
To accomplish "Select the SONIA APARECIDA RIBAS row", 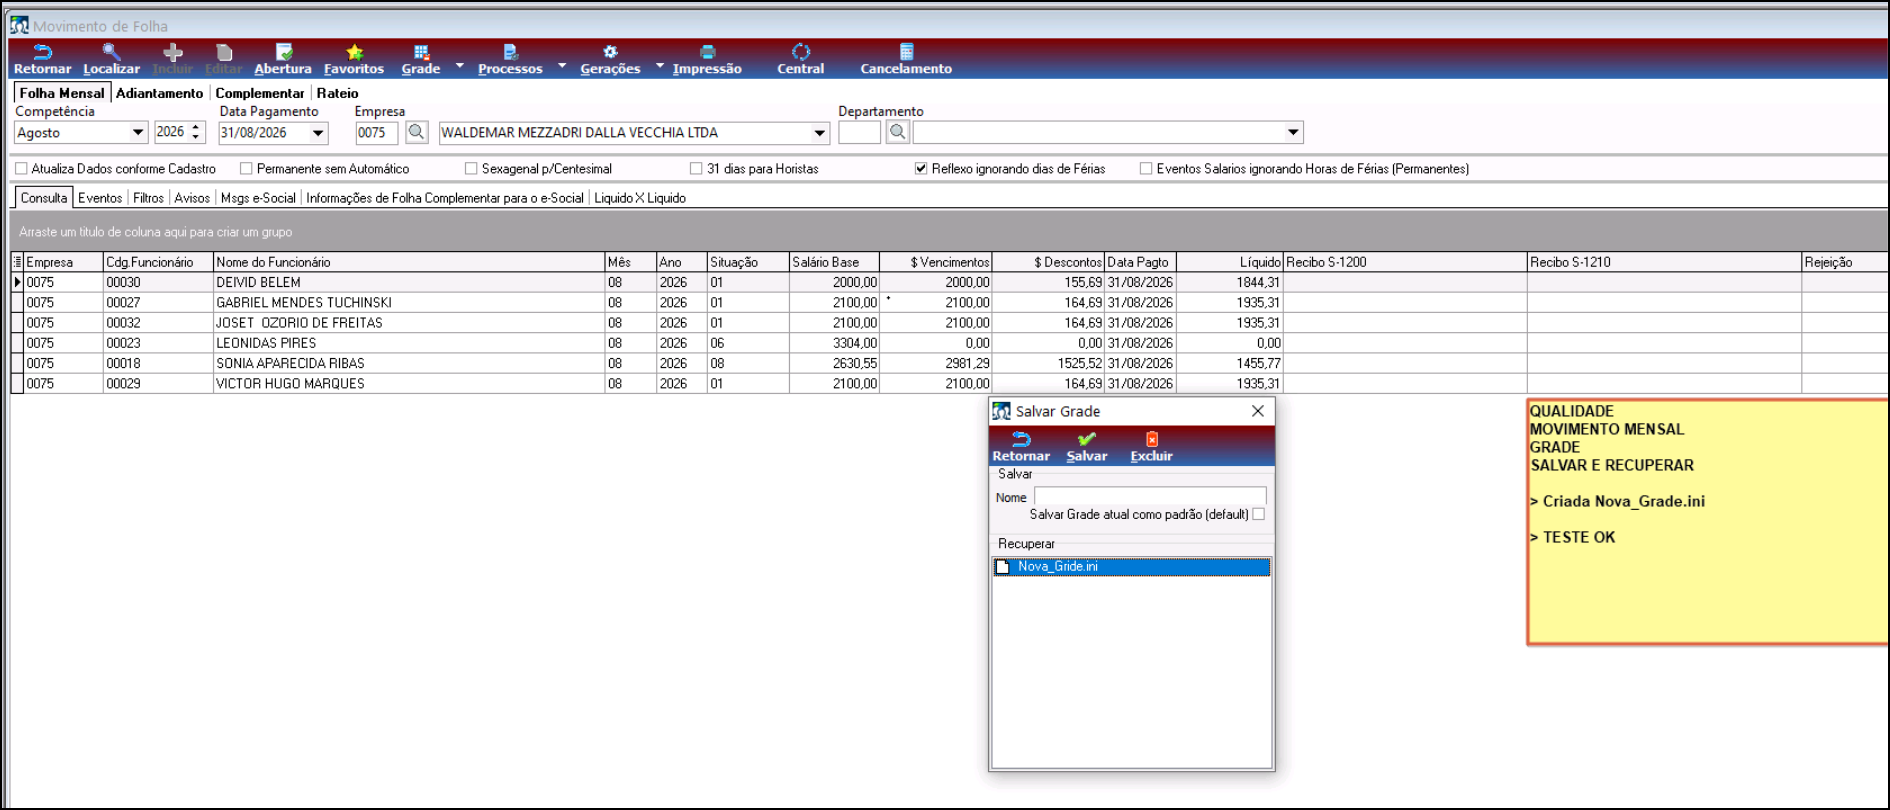I will point(949,363).
